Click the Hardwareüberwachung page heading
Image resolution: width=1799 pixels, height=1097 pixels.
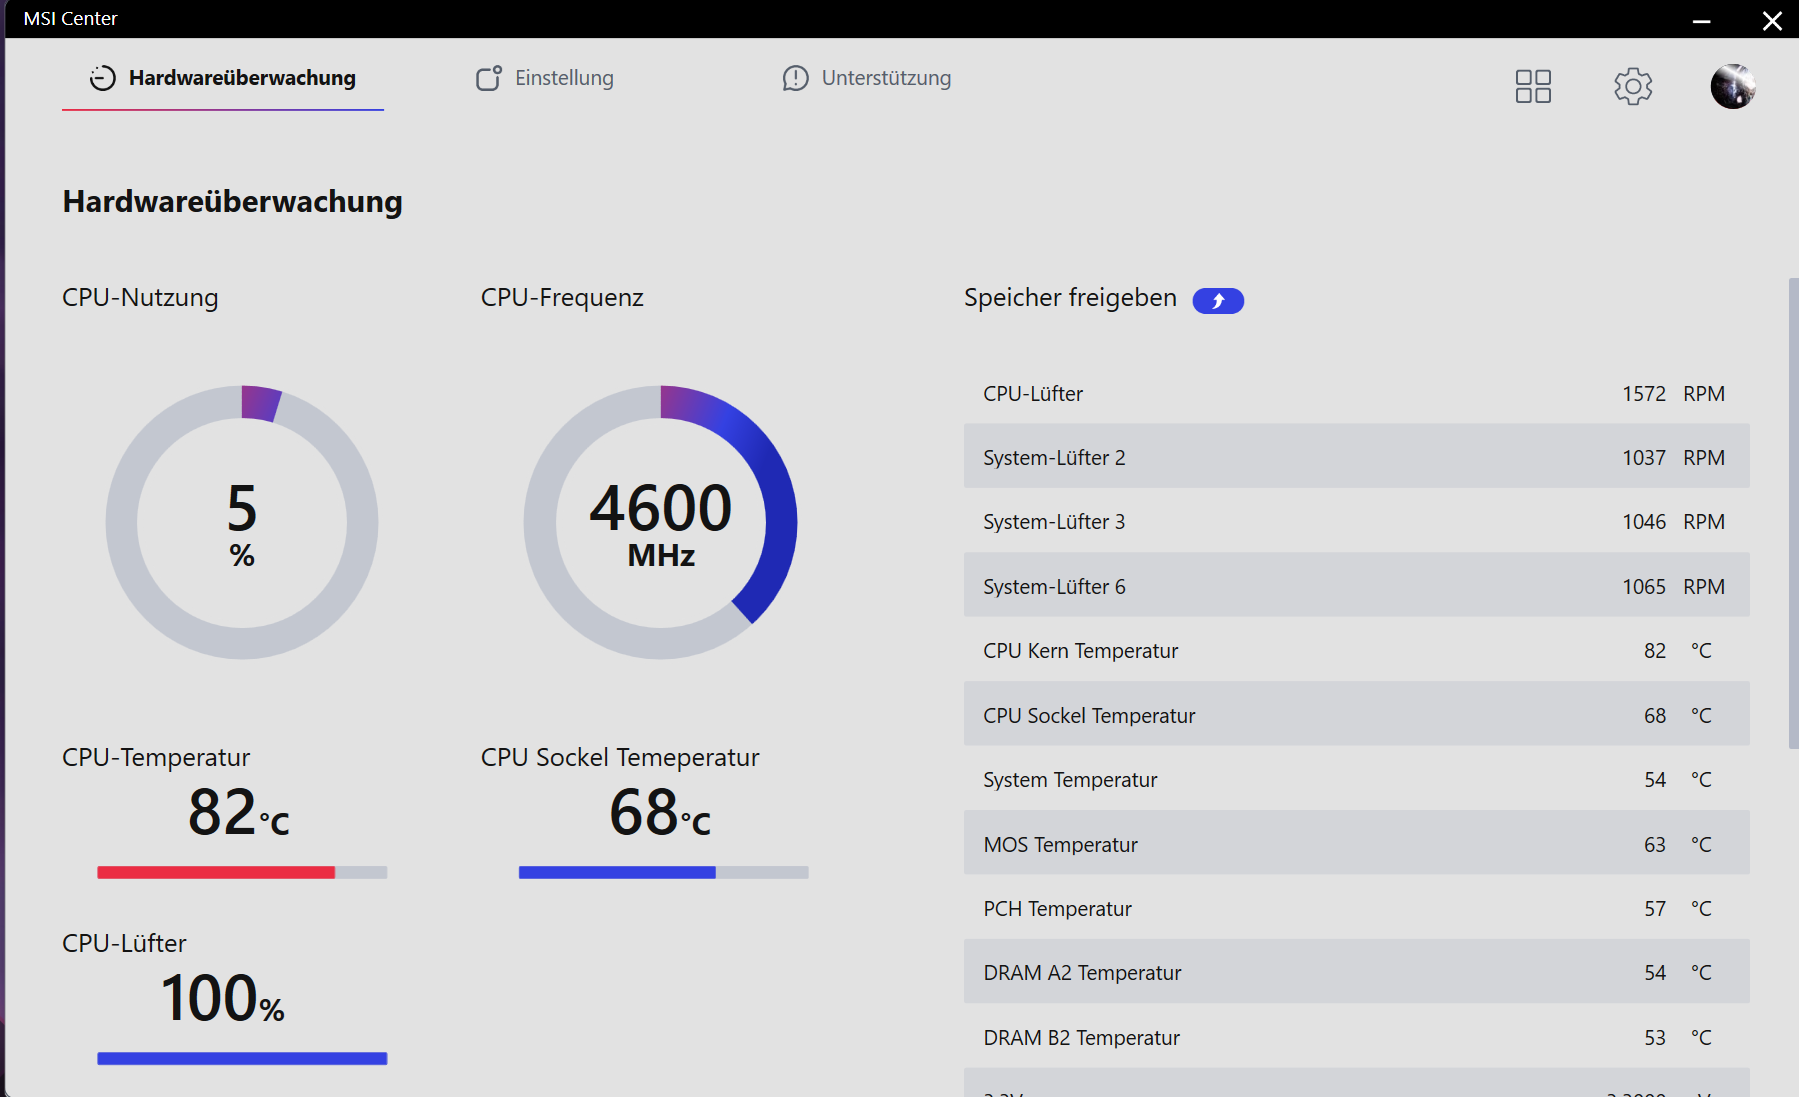(x=232, y=202)
